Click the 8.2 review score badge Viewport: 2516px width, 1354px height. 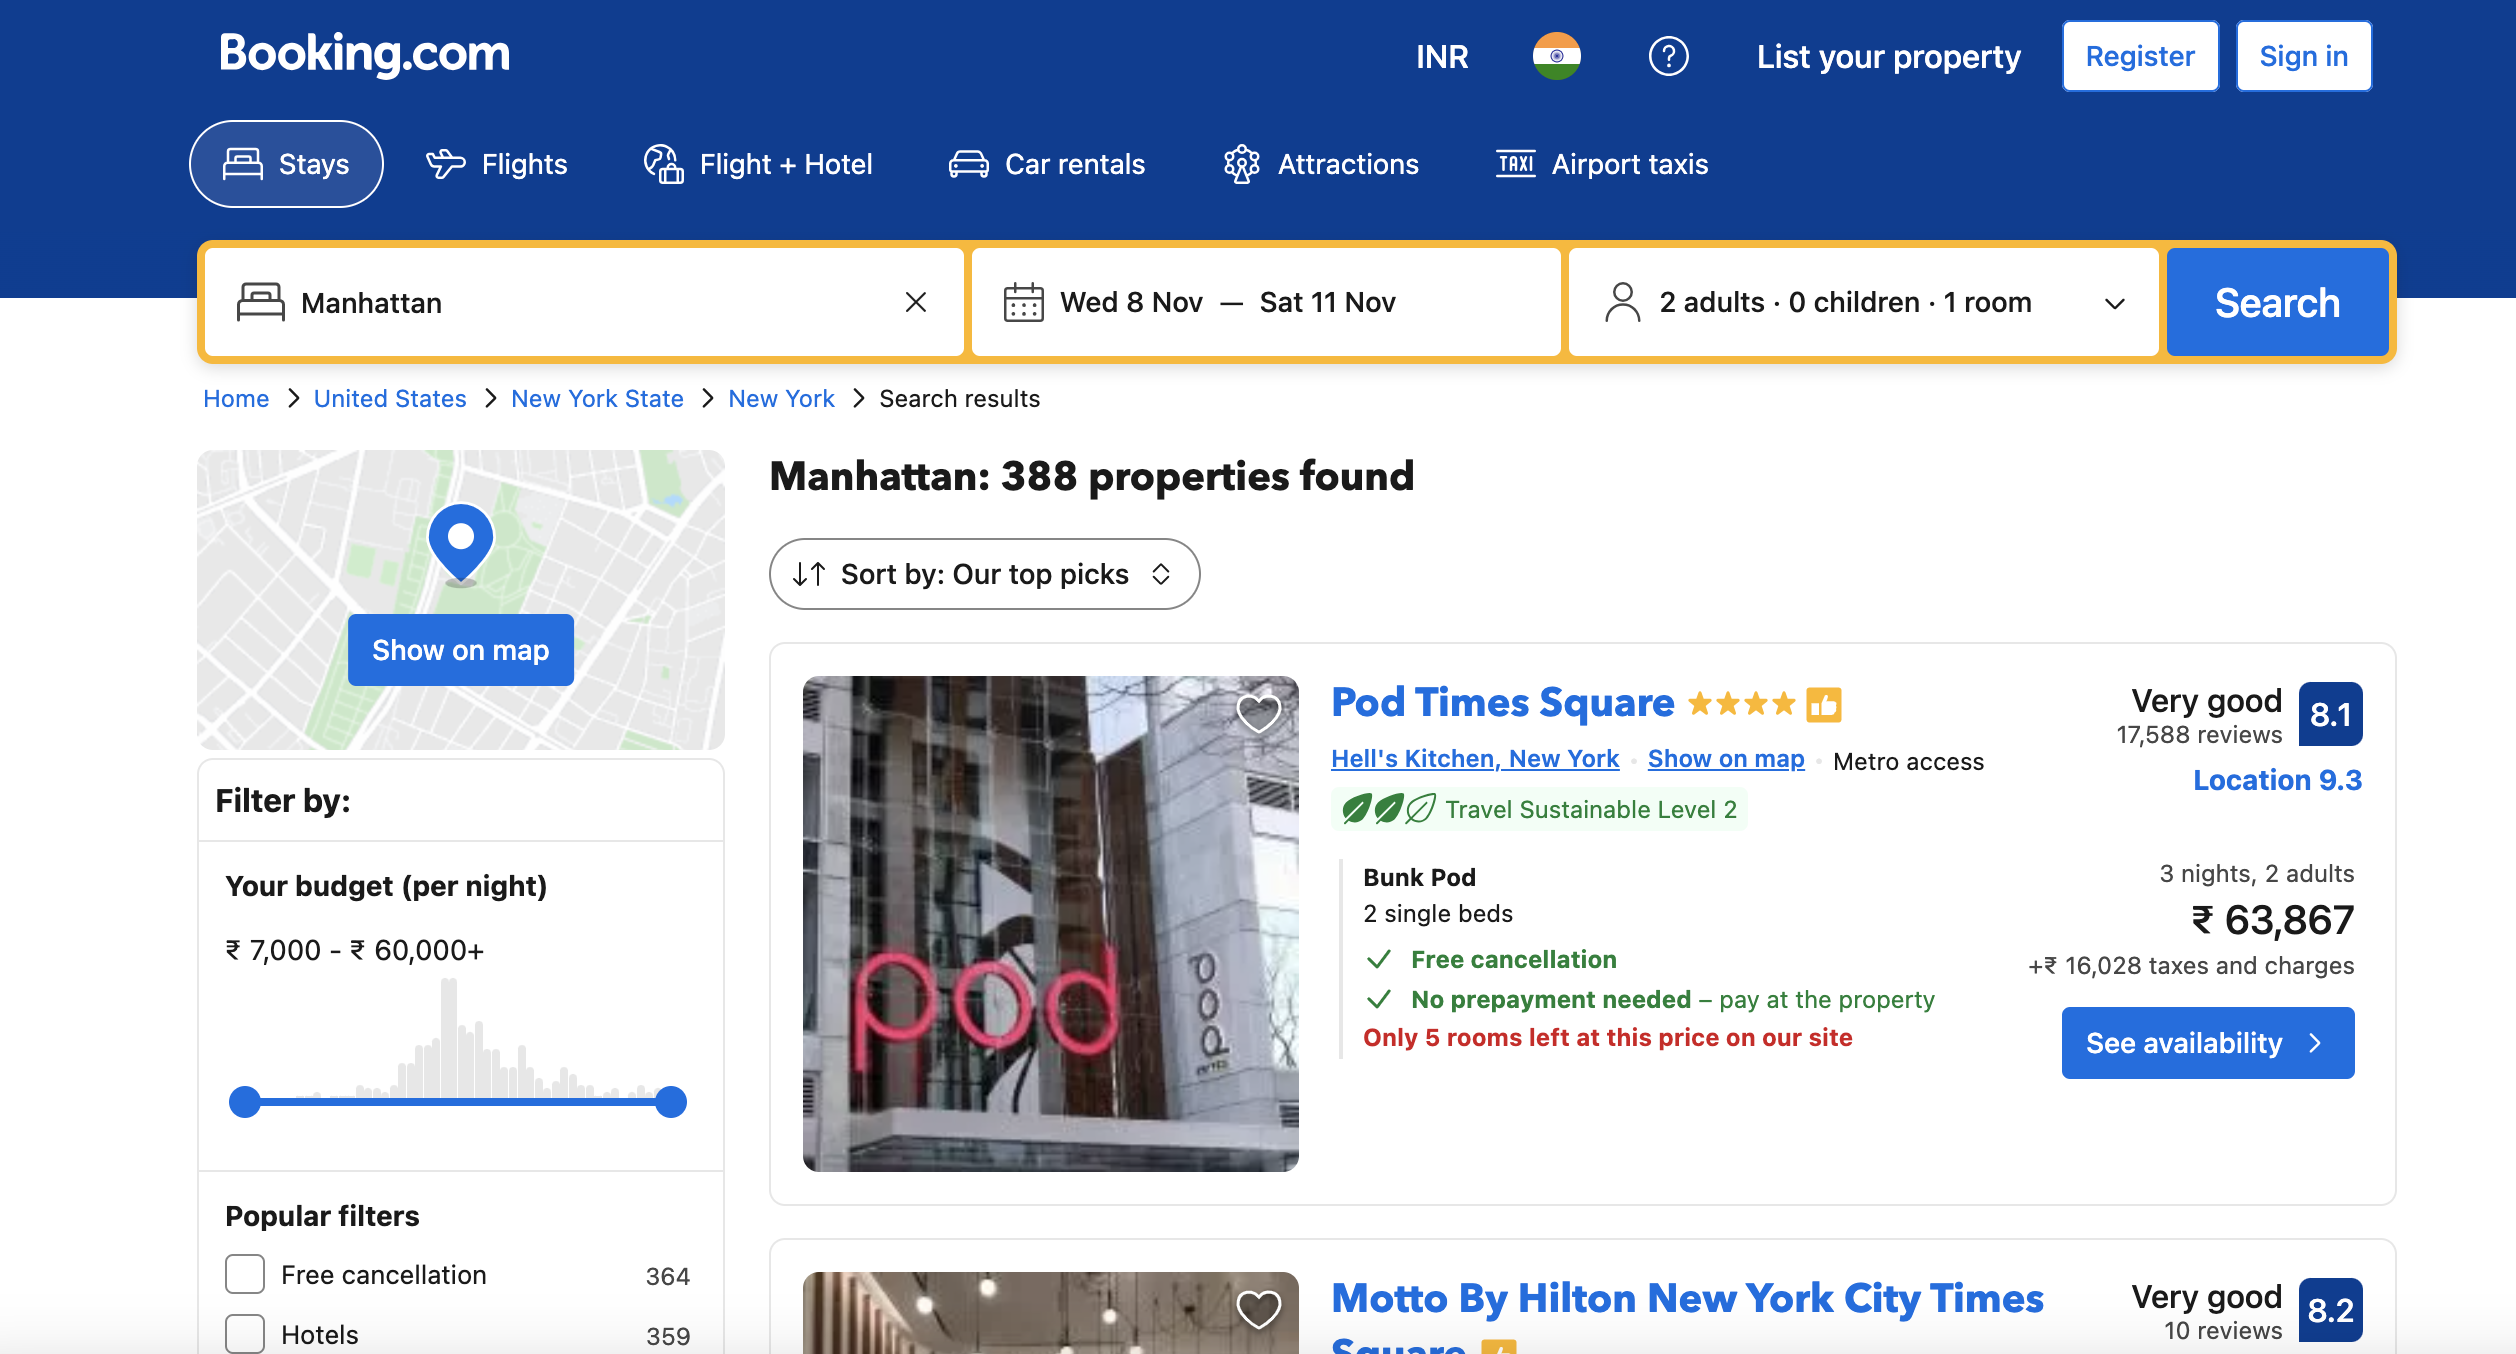(2330, 1310)
